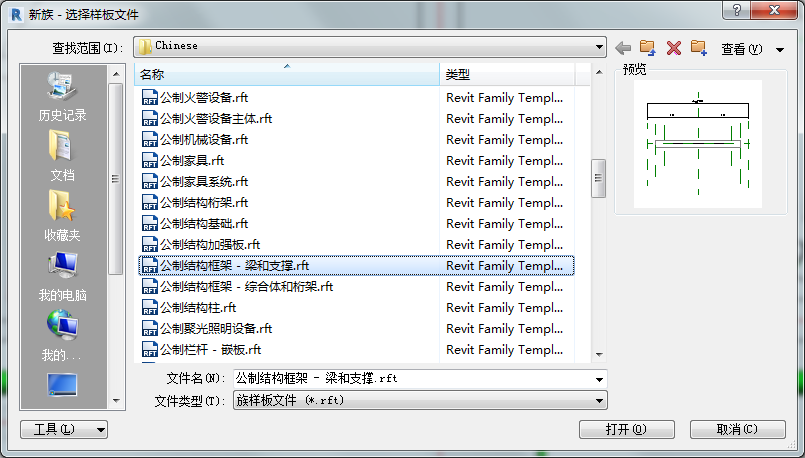Open the desktop monitor icon in sidebar
This screenshot has height=458, width=805.
(62, 385)
